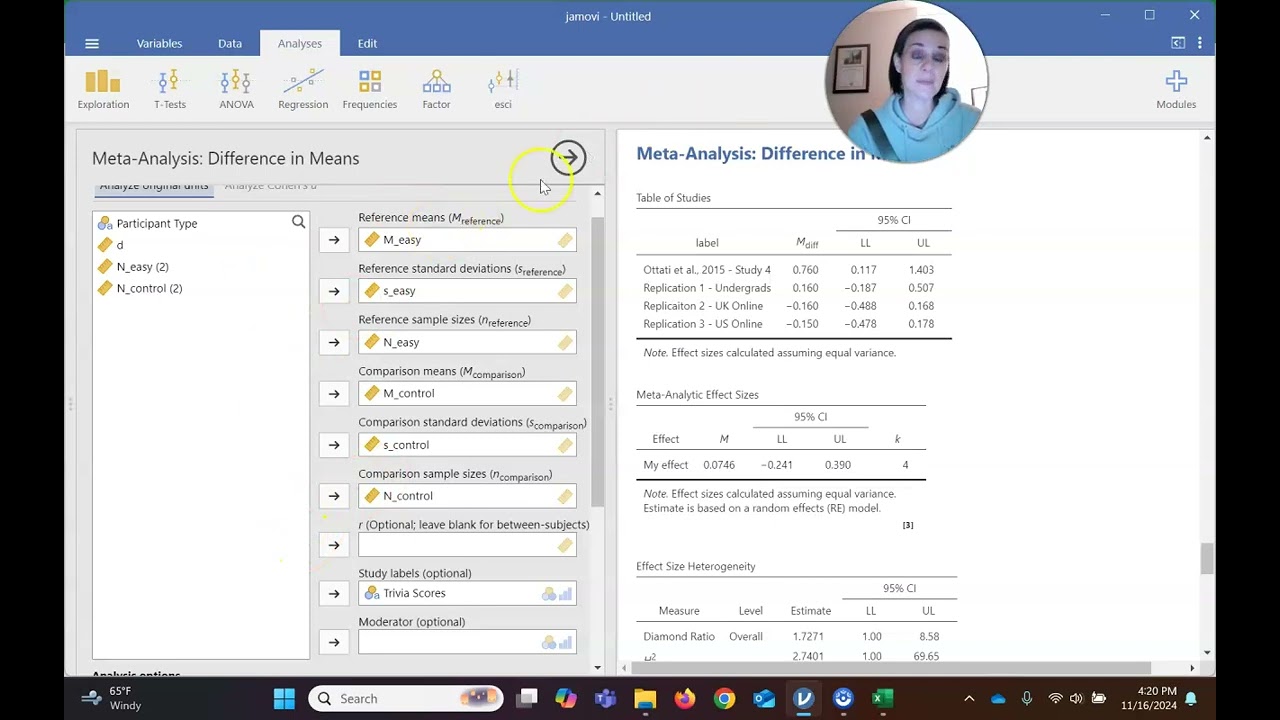Open jamovi kebab options menu
The height and width of the screenshot is (720, 1280).
(1199, 43)
